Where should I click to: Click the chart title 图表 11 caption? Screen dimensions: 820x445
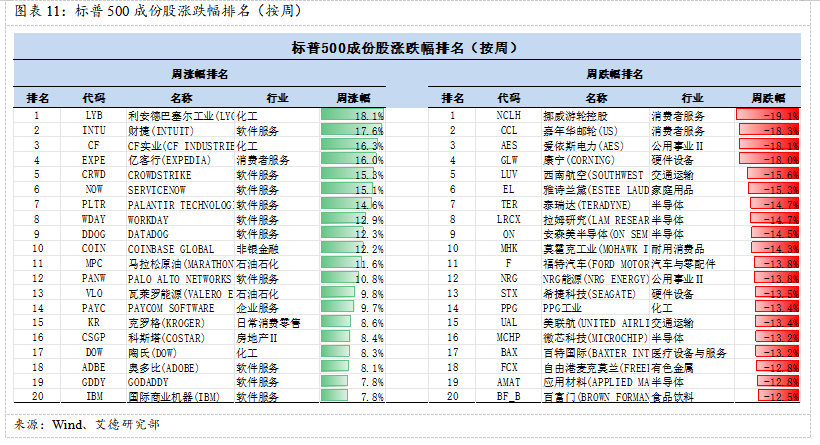pos(158,10)
